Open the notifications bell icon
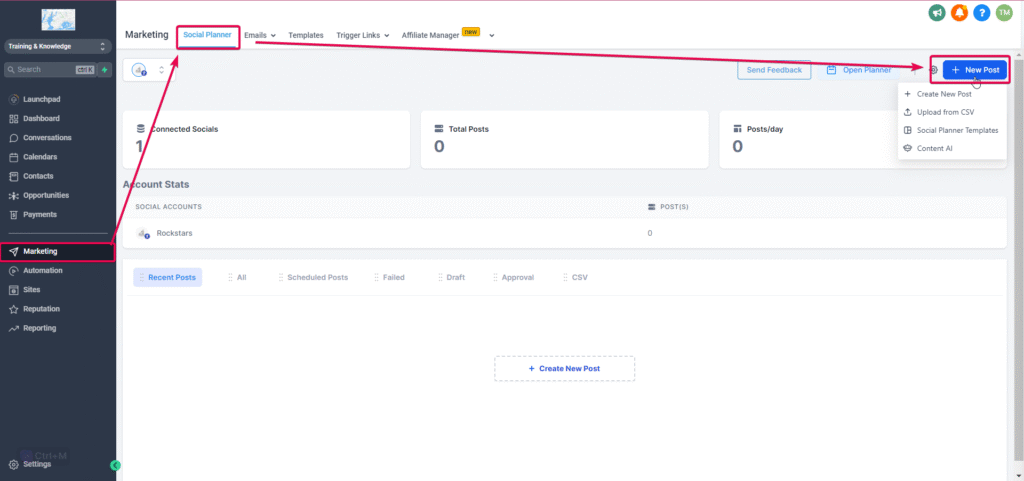Screen dimensions: 1024x481 tap(959, 13)
